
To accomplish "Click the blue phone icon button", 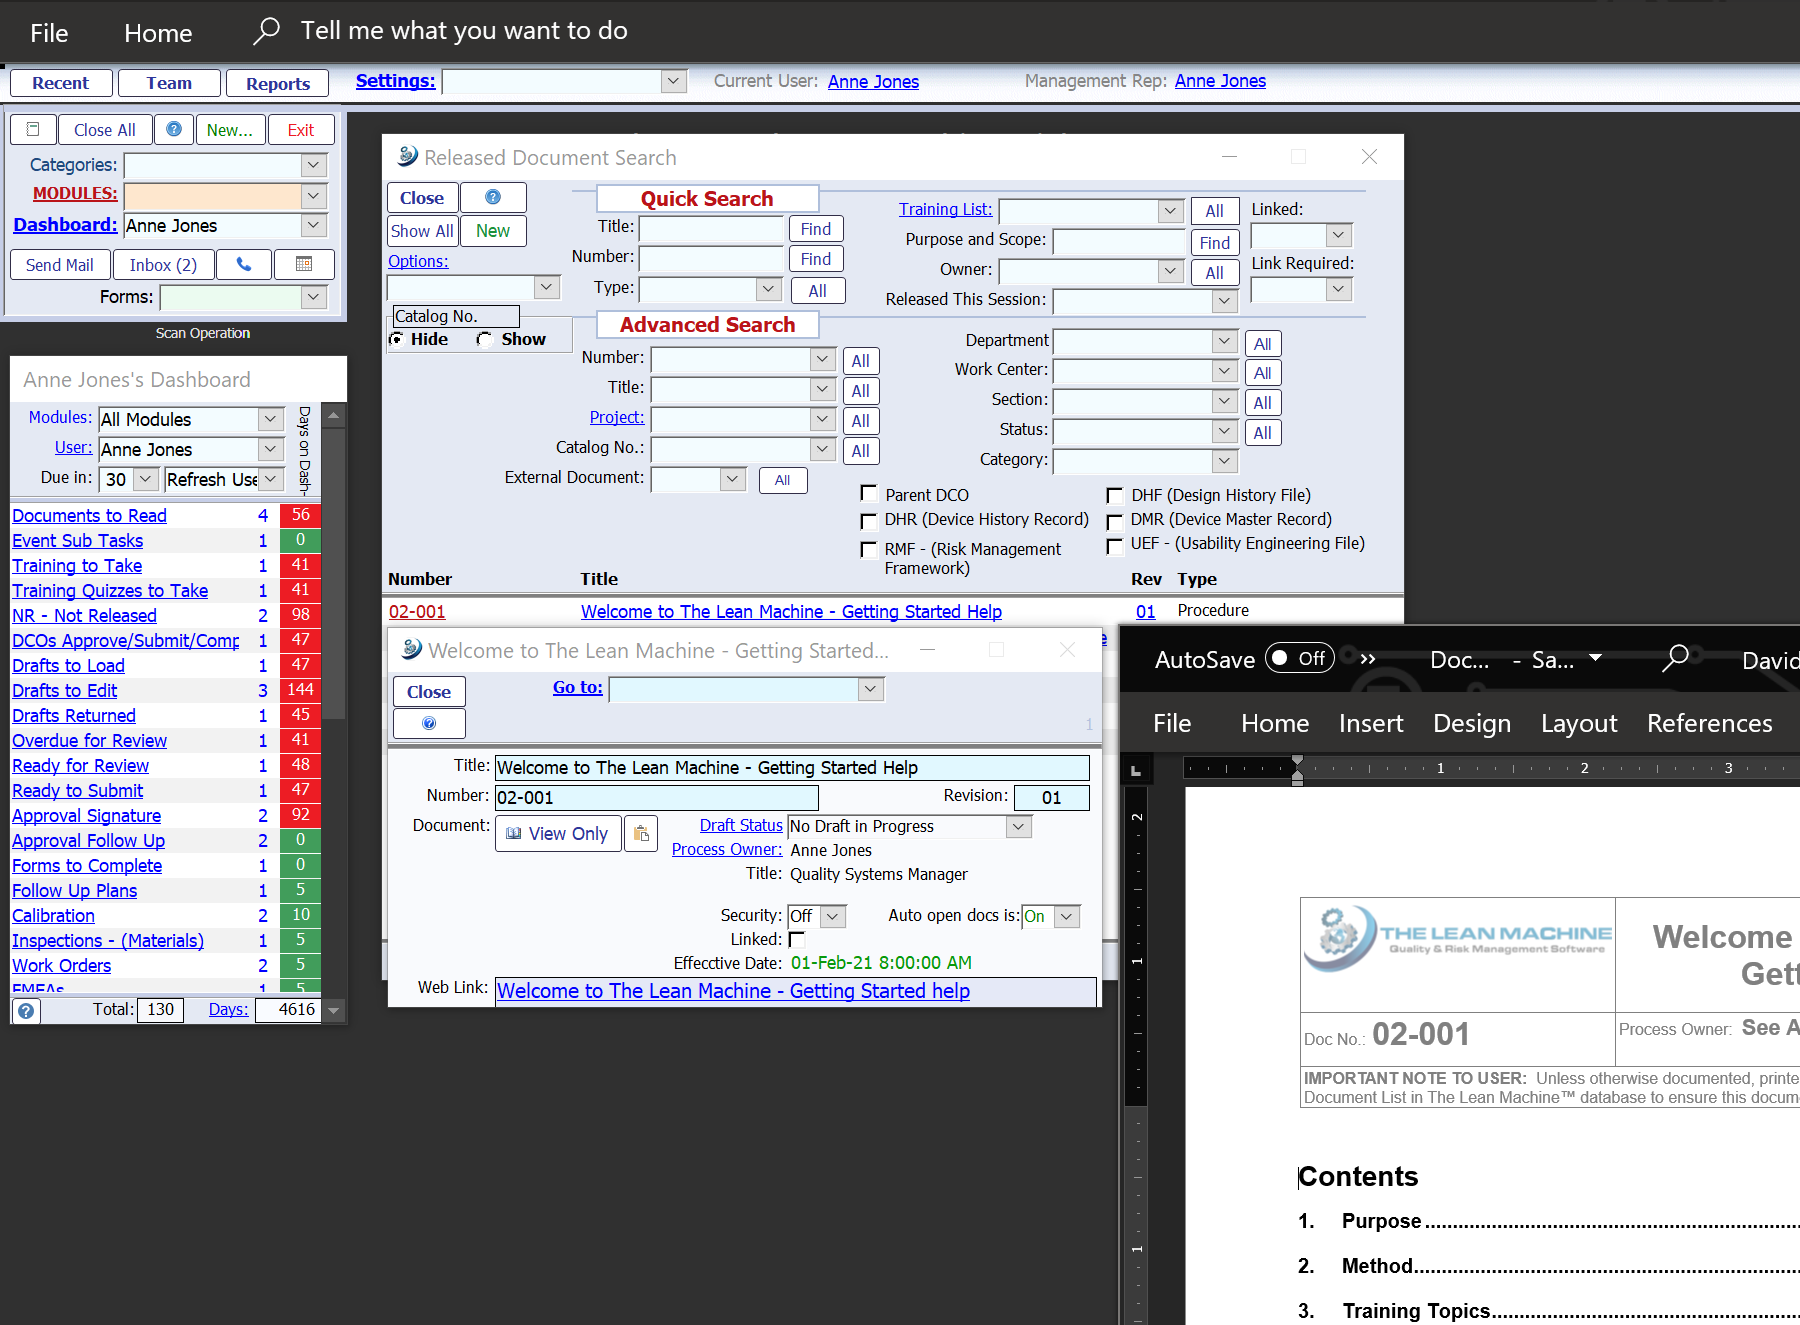I will pyautogui.click(x=244, y=265).
